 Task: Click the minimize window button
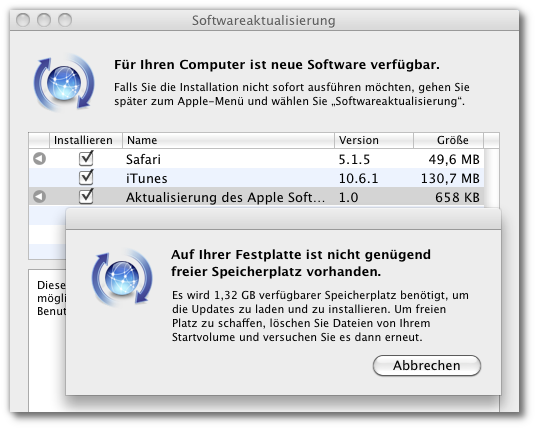tap(44, 20)
